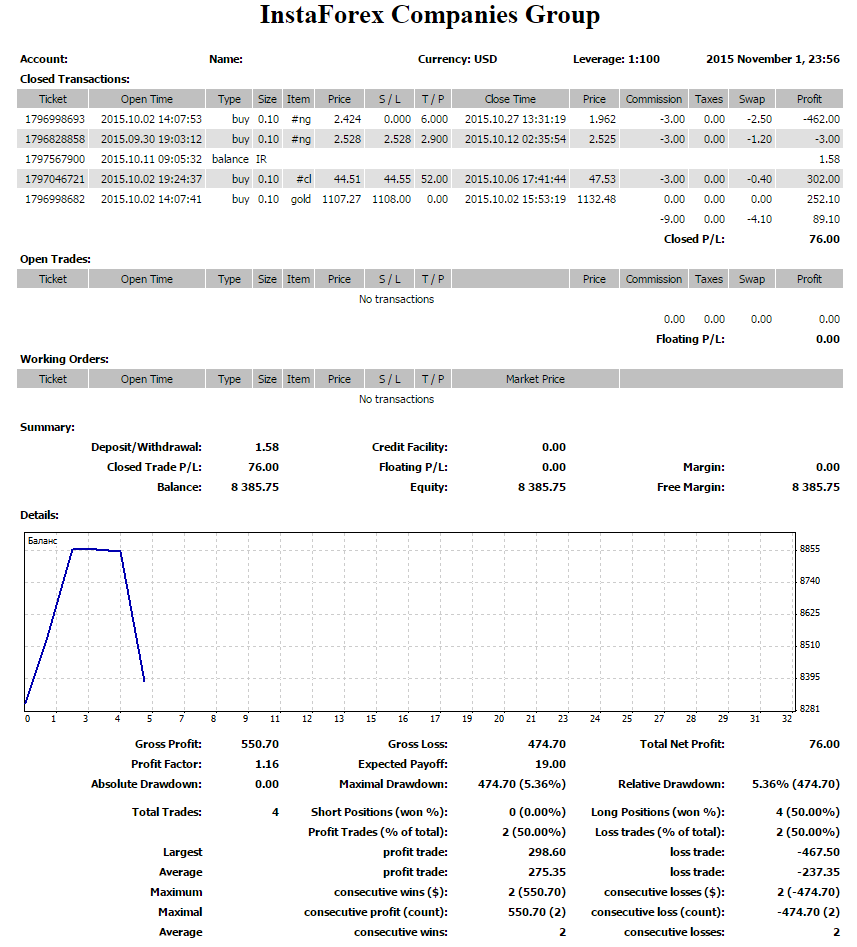Viewport: 857px width, 947px height.
Task: Click the Long Positions value 4 (50.00%)
Action: (x=807, y=812)
